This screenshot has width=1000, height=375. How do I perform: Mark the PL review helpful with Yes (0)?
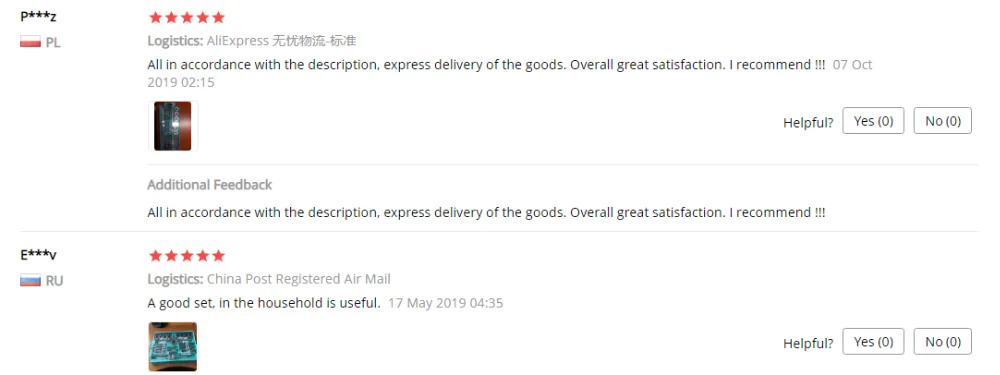pos(873,121)
